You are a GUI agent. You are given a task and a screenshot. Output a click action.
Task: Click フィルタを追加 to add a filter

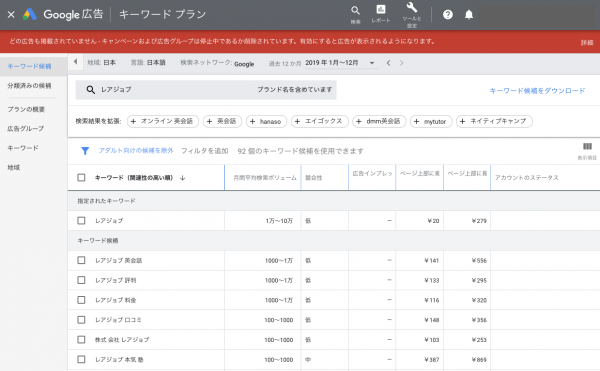tap(204, 151)
